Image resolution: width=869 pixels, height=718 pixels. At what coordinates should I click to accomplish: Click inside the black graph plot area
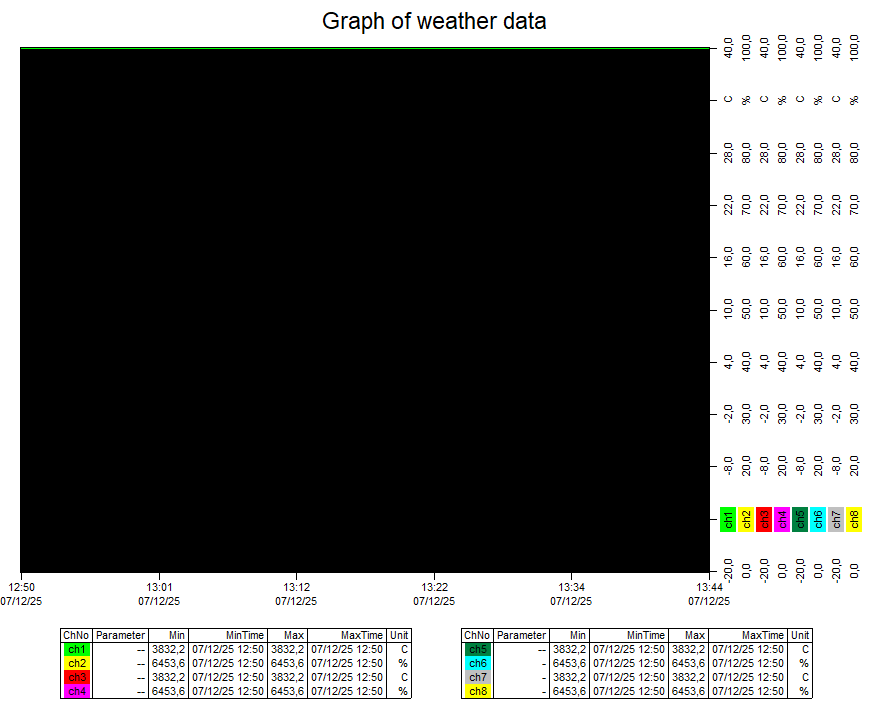click(364, 310)
